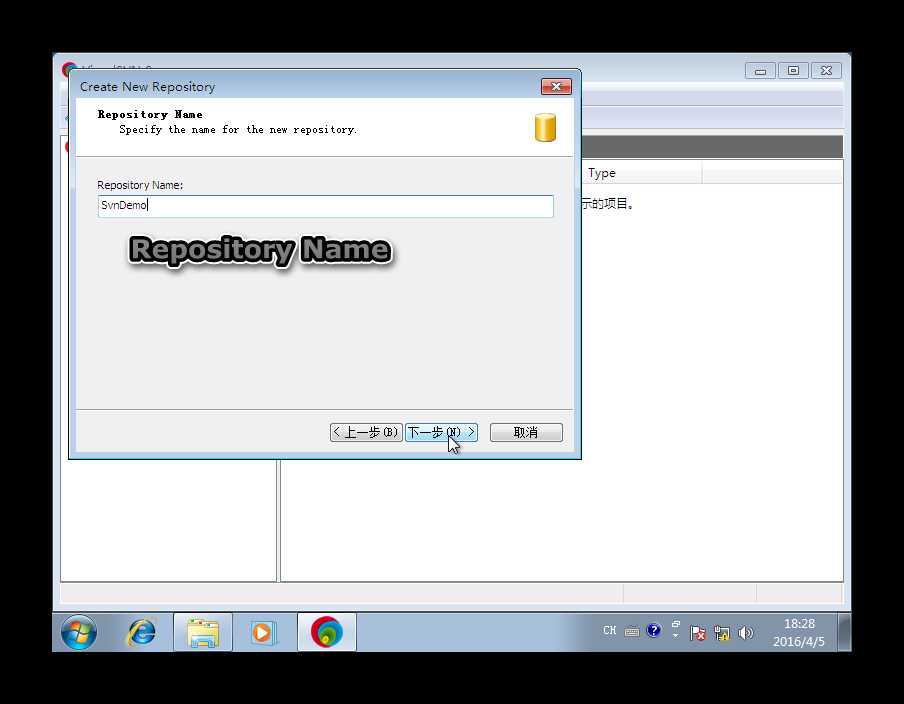
Task: Click the volume speaker tray icon
Action: (745, 633)
